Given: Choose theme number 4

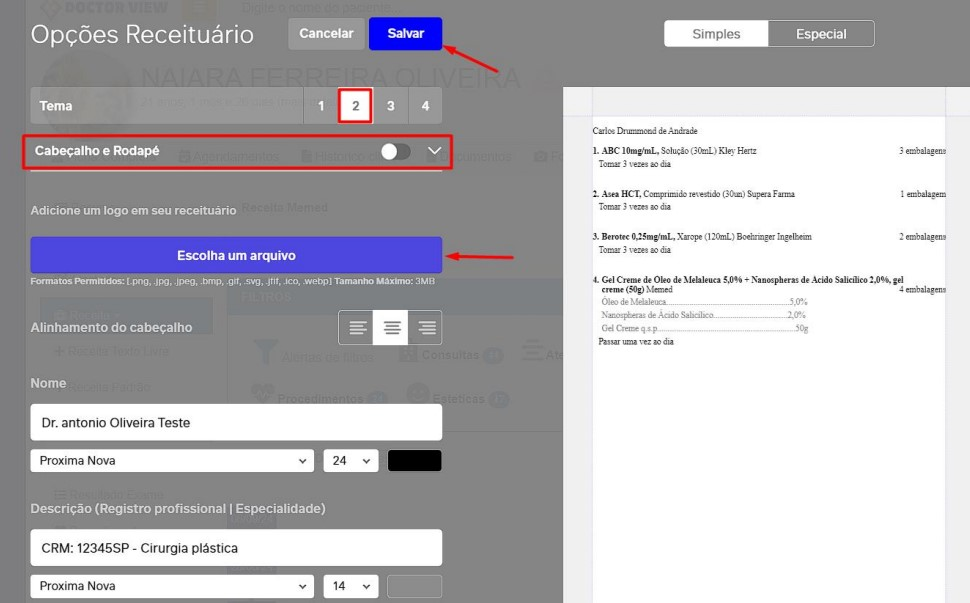Looking at the screenshot, I should (425, 105).
